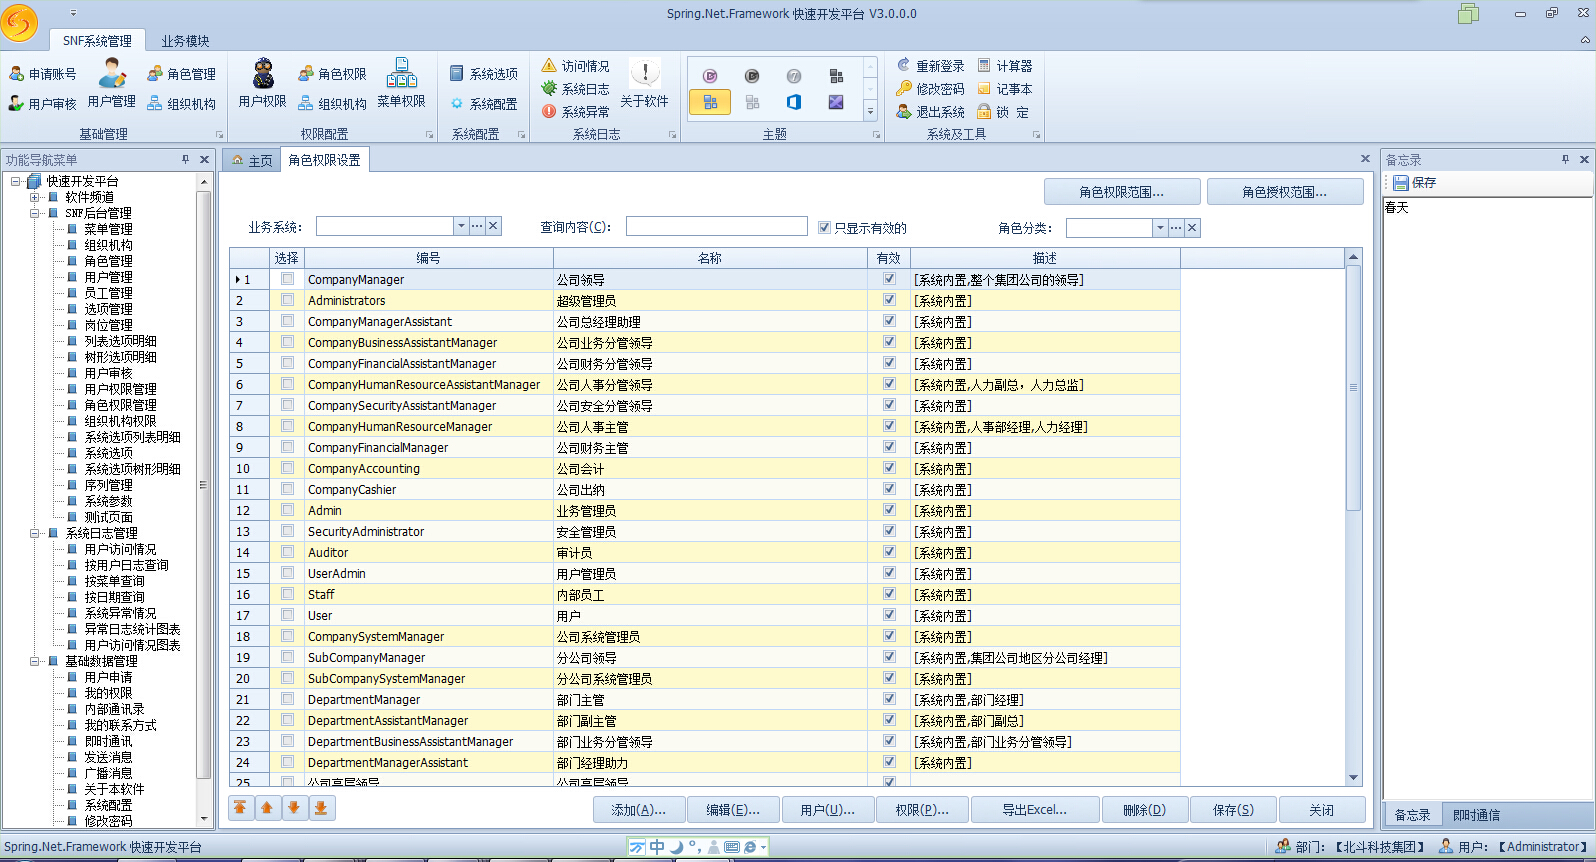Viewport: 1596px width, 862px height.
Task: Select 角色权限设置 document tab
Action: [x=325, y=160]
